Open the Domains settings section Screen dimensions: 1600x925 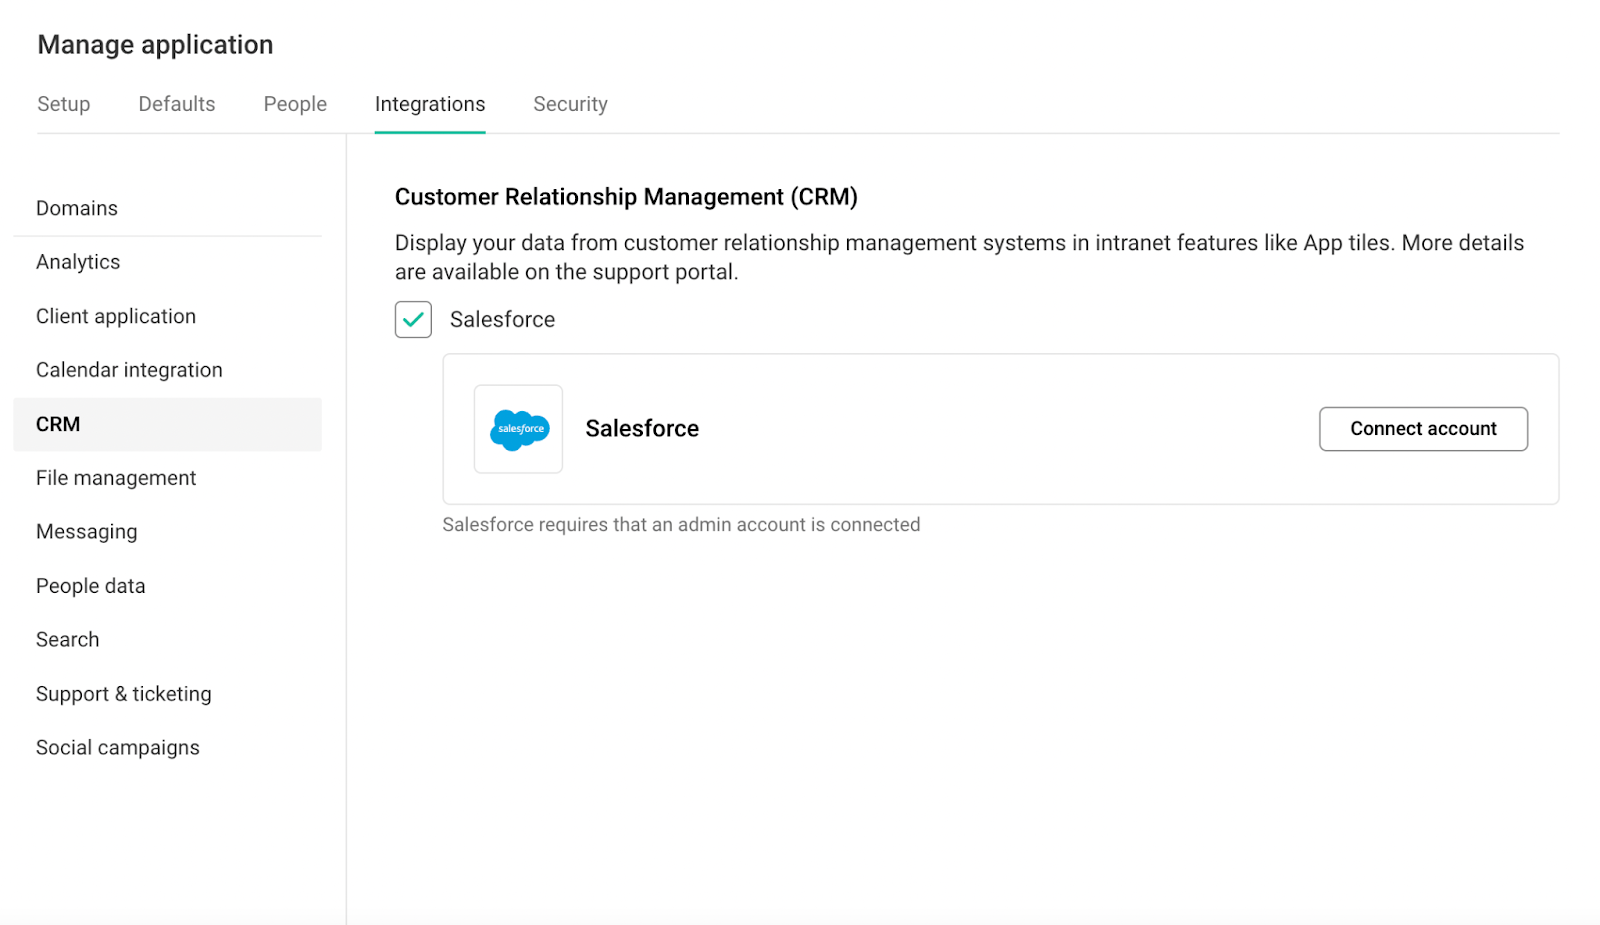point(77,207)
